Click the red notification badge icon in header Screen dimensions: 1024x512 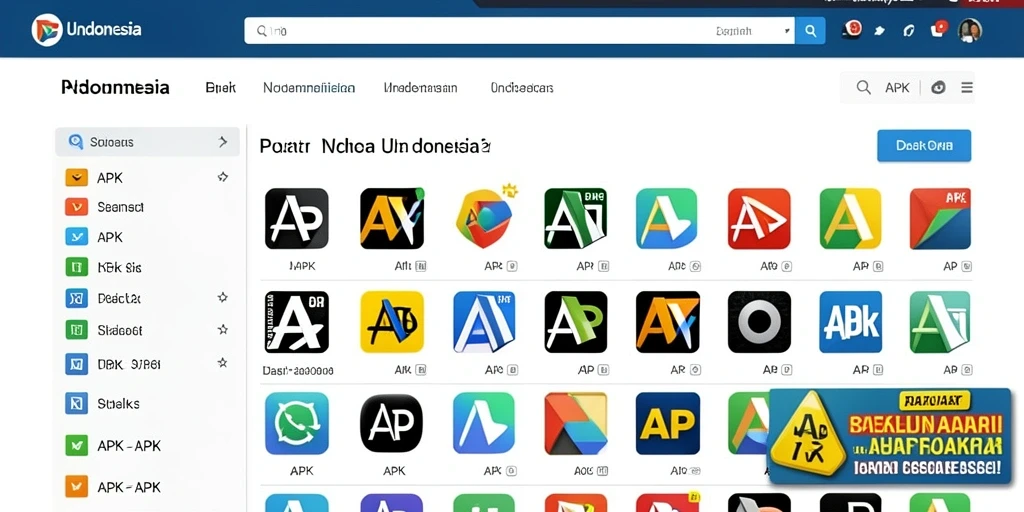pyautogui.click(x=852, y=29)
